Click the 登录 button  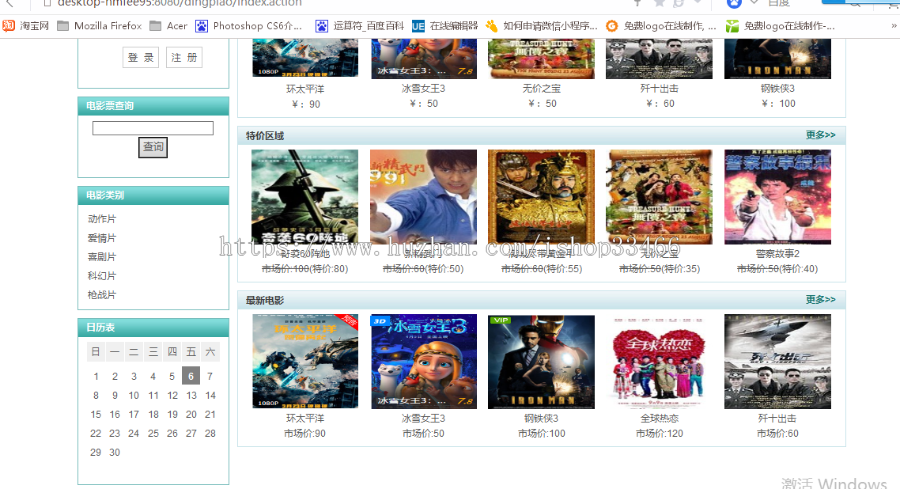(141, 57)
